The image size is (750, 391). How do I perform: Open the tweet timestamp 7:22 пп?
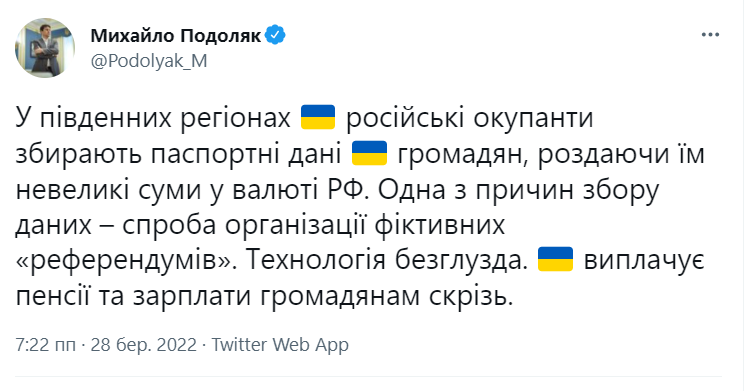click(x=45, y=345)
